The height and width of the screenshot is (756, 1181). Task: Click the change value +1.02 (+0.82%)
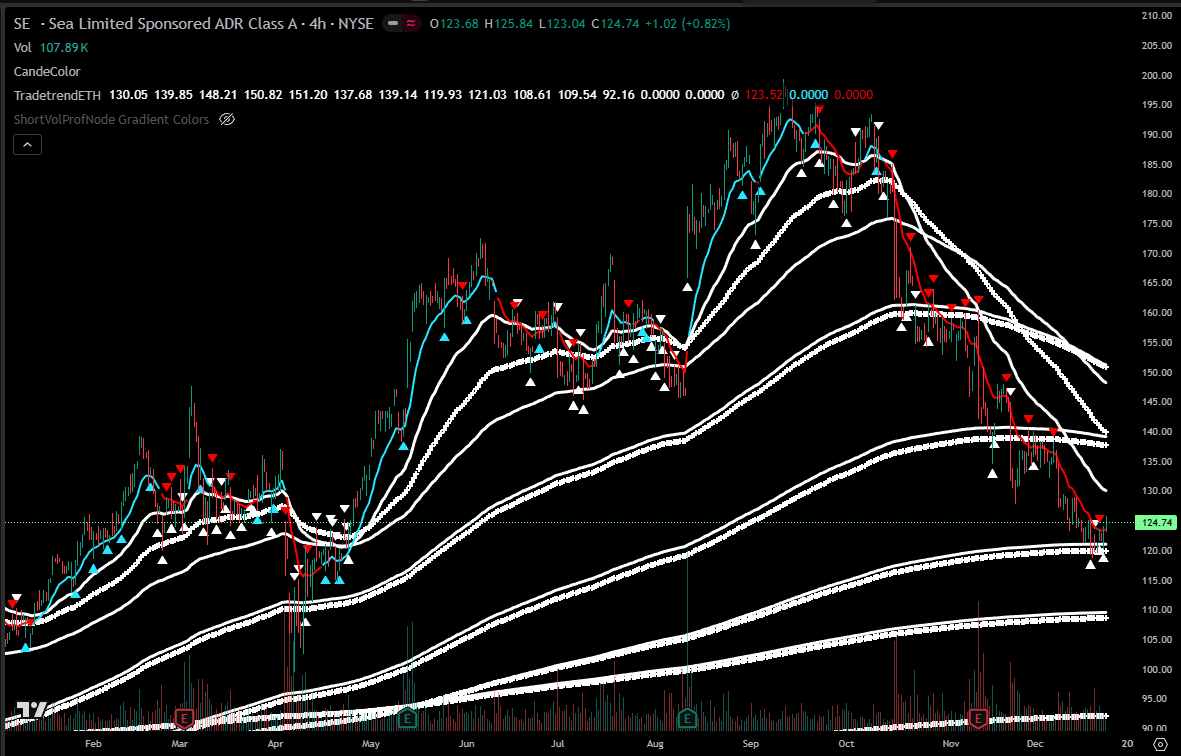coord(688,23)
